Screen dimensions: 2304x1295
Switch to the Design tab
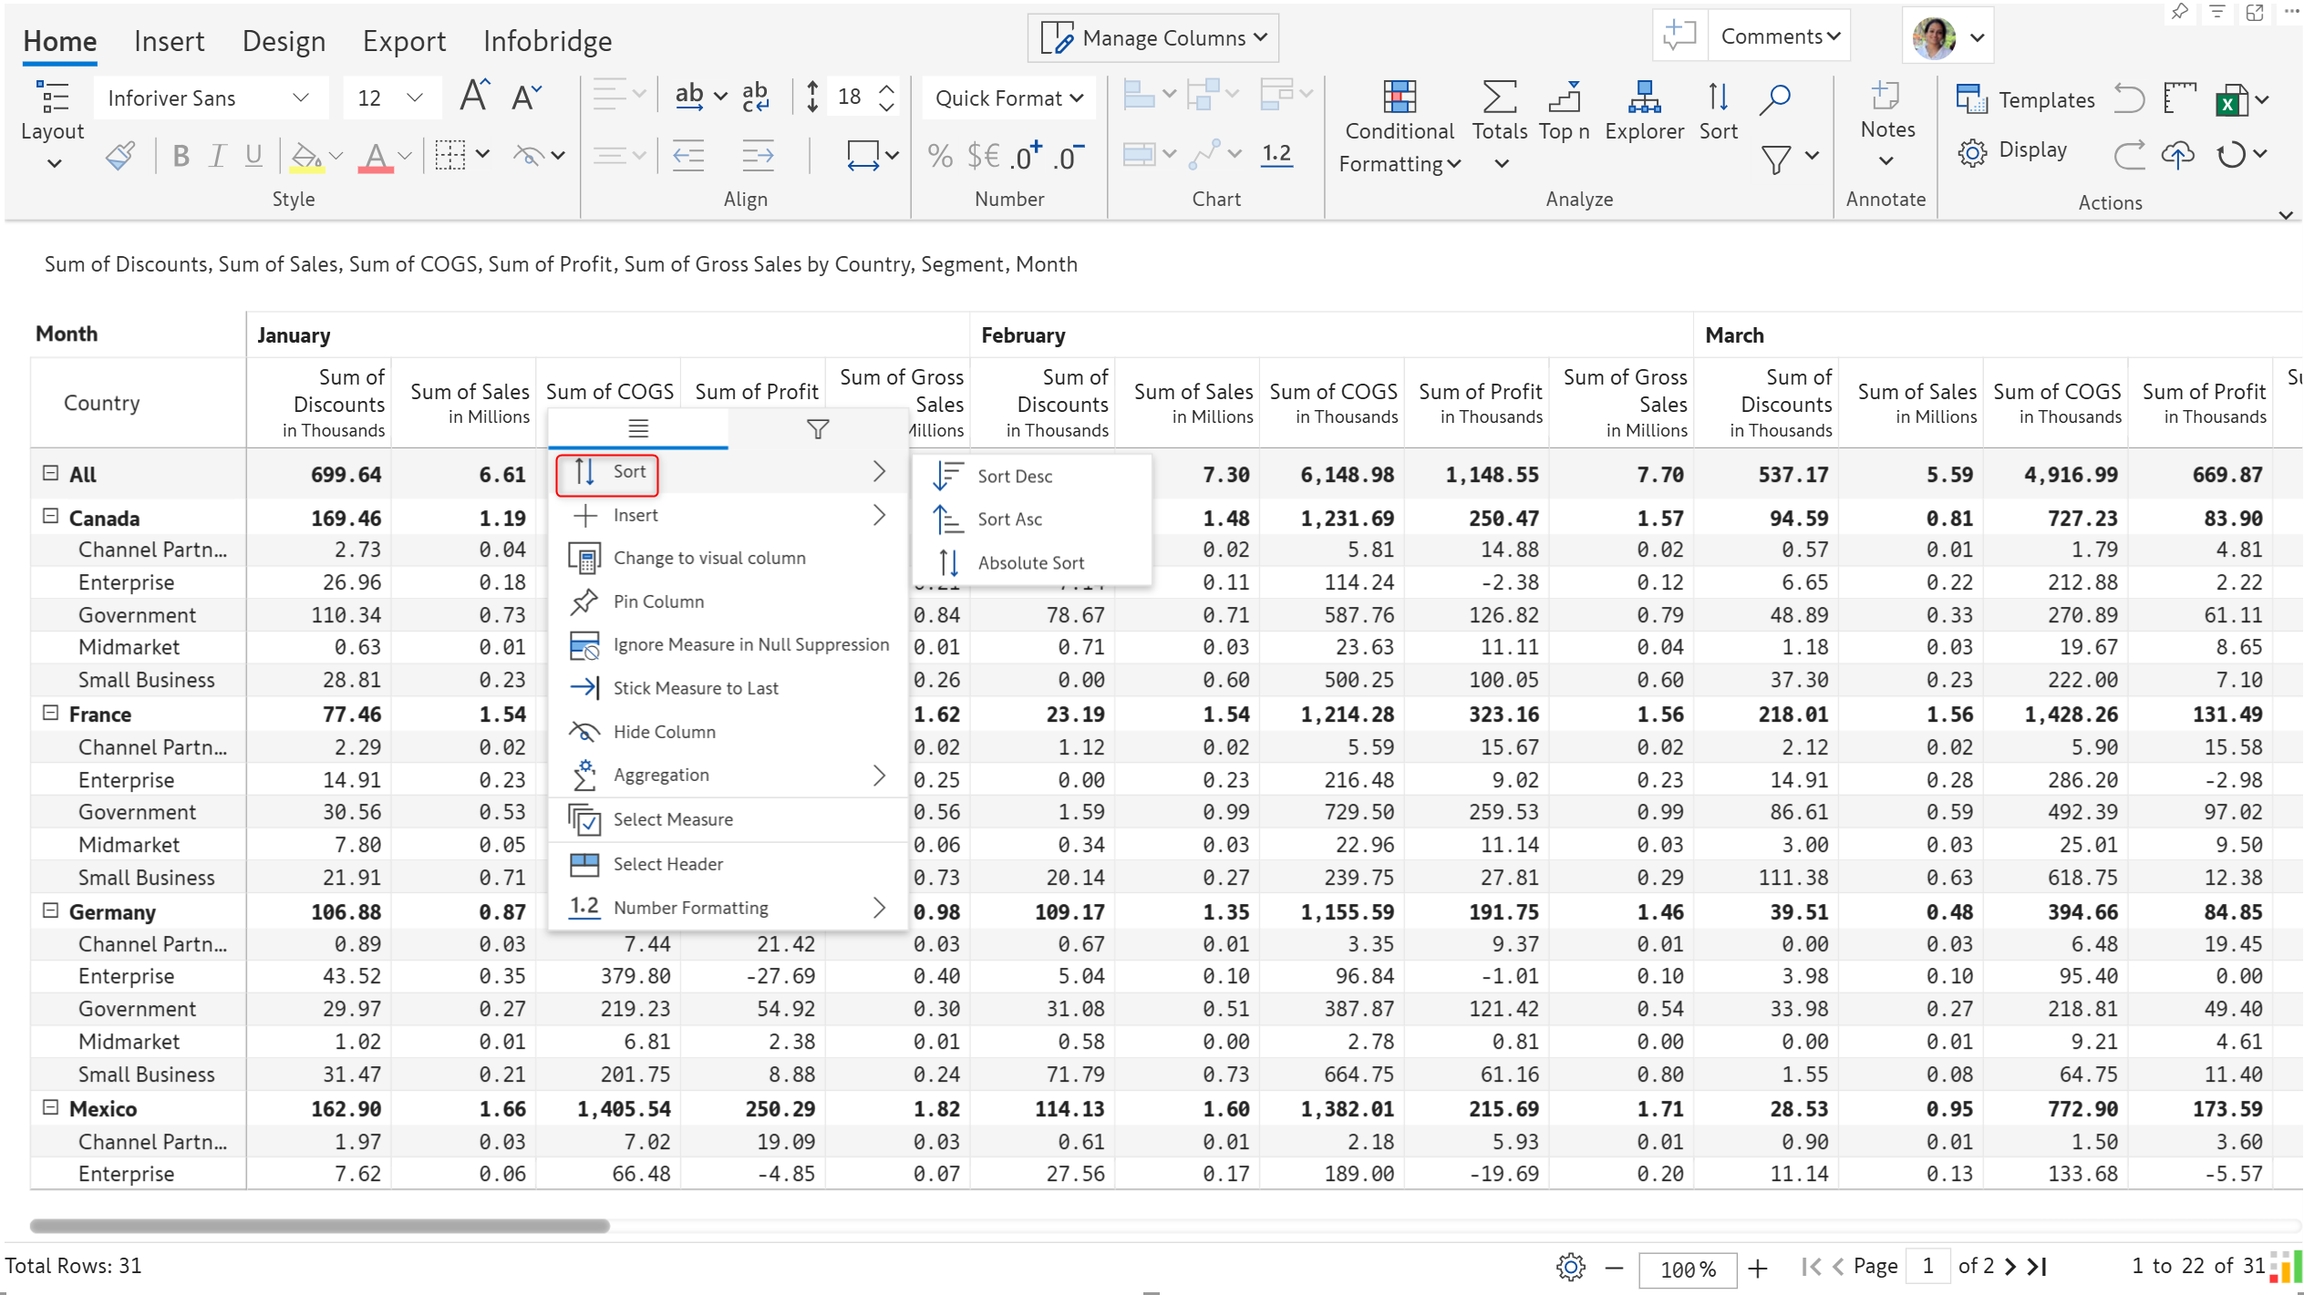pos(283,41)
